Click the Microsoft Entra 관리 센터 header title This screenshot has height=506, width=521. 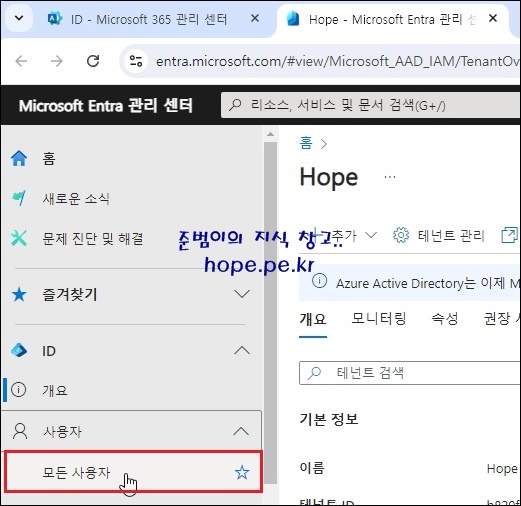pos(105,106)
